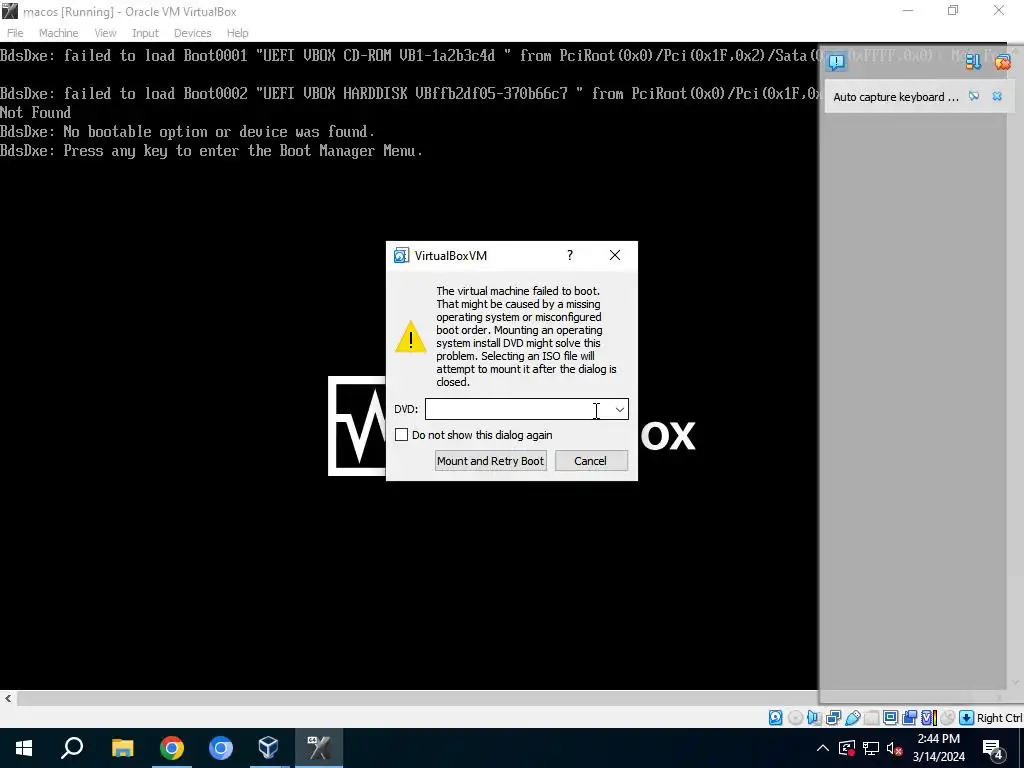Click the taskbar clock showing 2:44 PM
The image size is (1024, 768).
point(938,748)
